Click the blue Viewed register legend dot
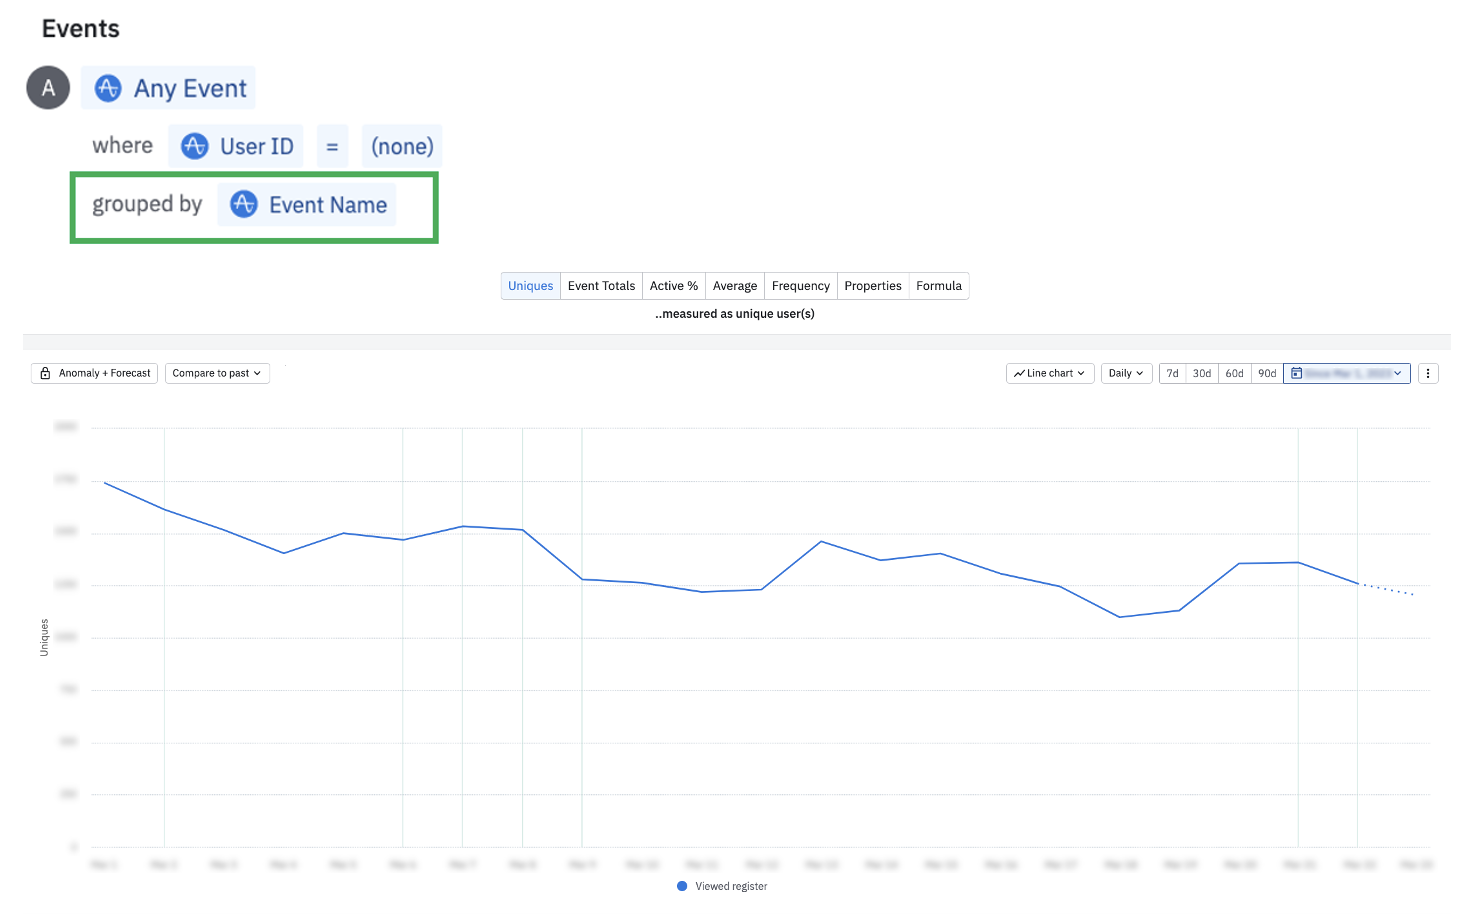The height and width of the screenshot is (914, 1462). (x=682, y=886)
